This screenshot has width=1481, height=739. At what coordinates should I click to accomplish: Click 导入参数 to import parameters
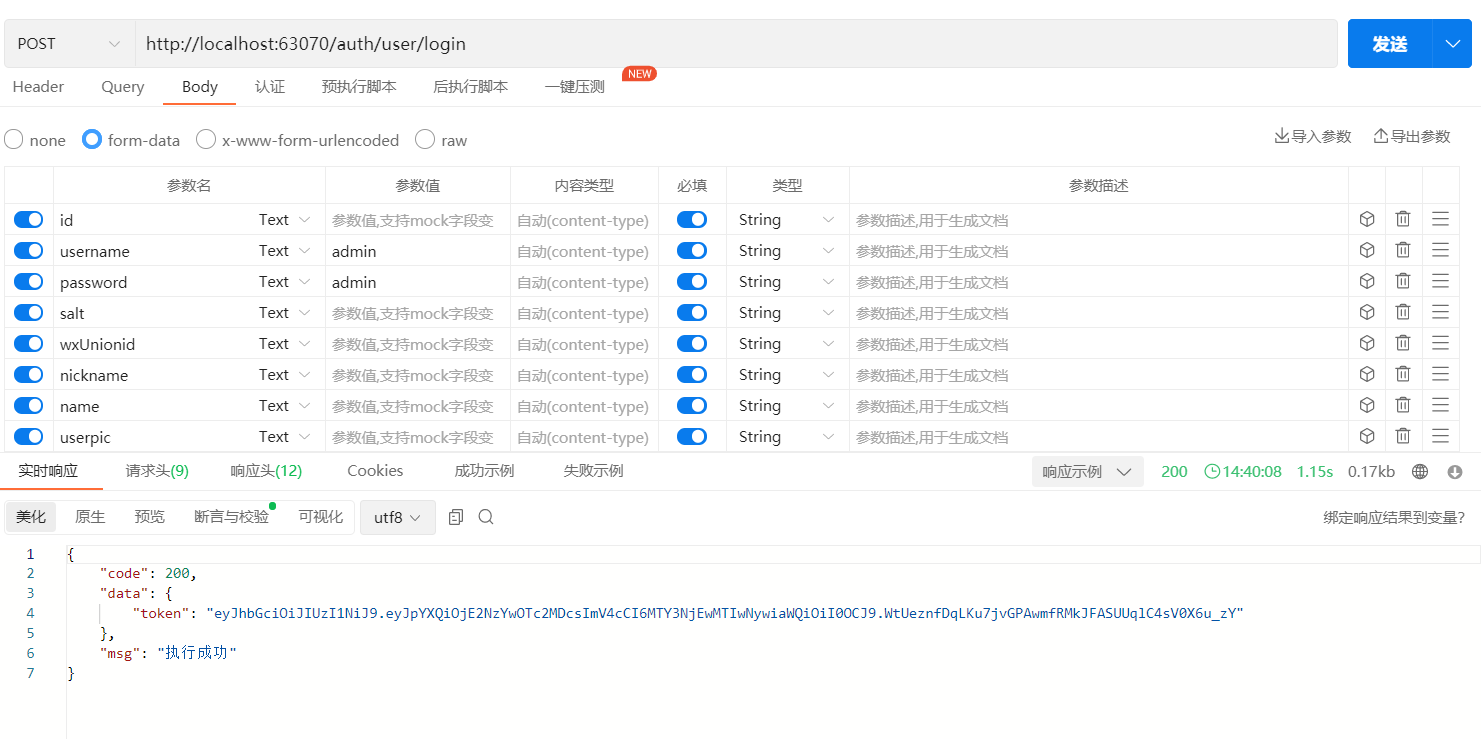[x=1313, y=136]
